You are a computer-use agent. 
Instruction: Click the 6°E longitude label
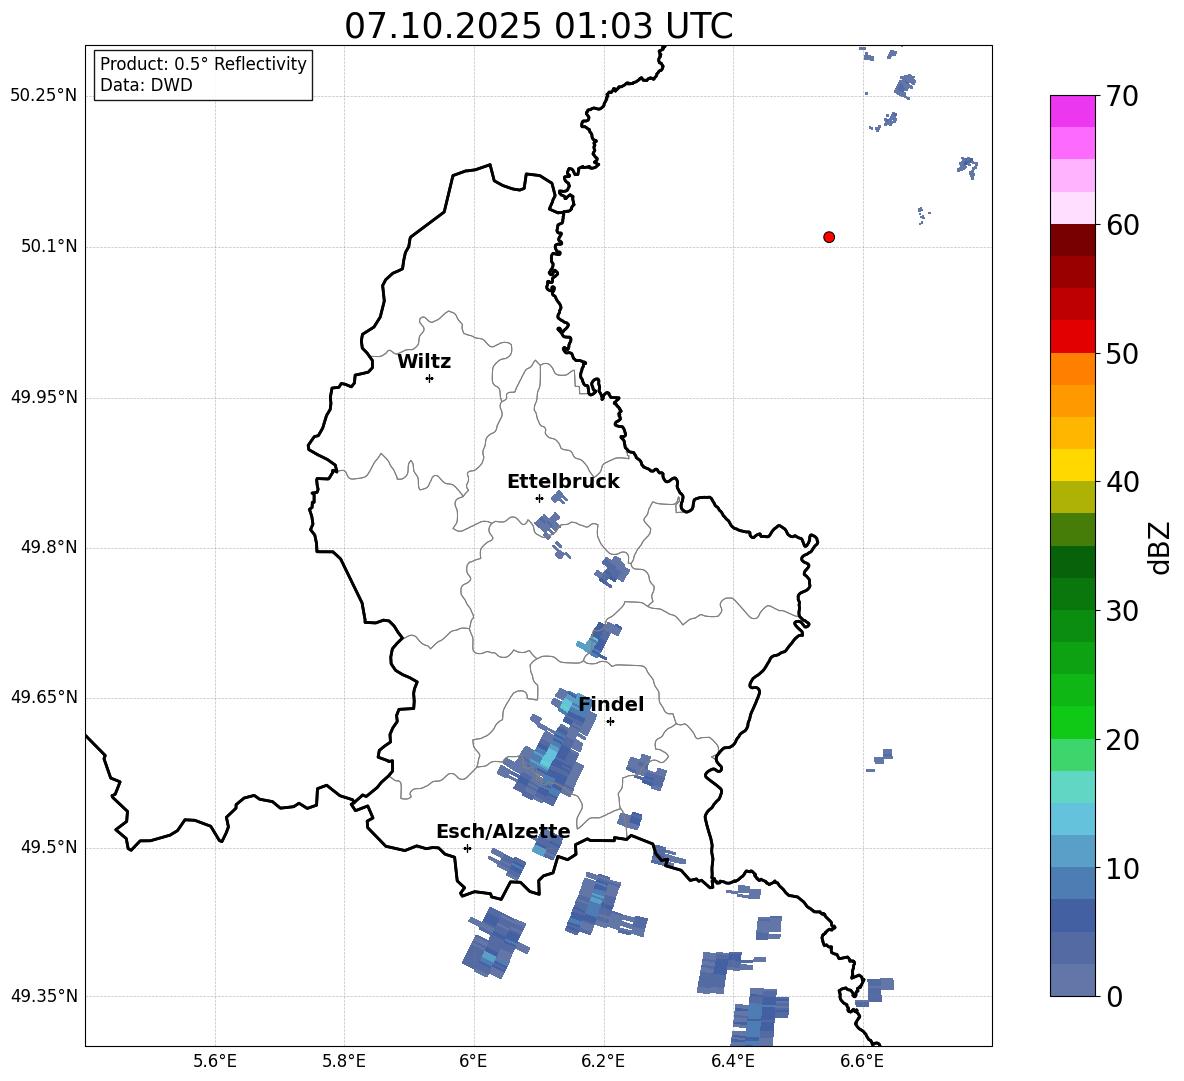tap(473, 1061)
